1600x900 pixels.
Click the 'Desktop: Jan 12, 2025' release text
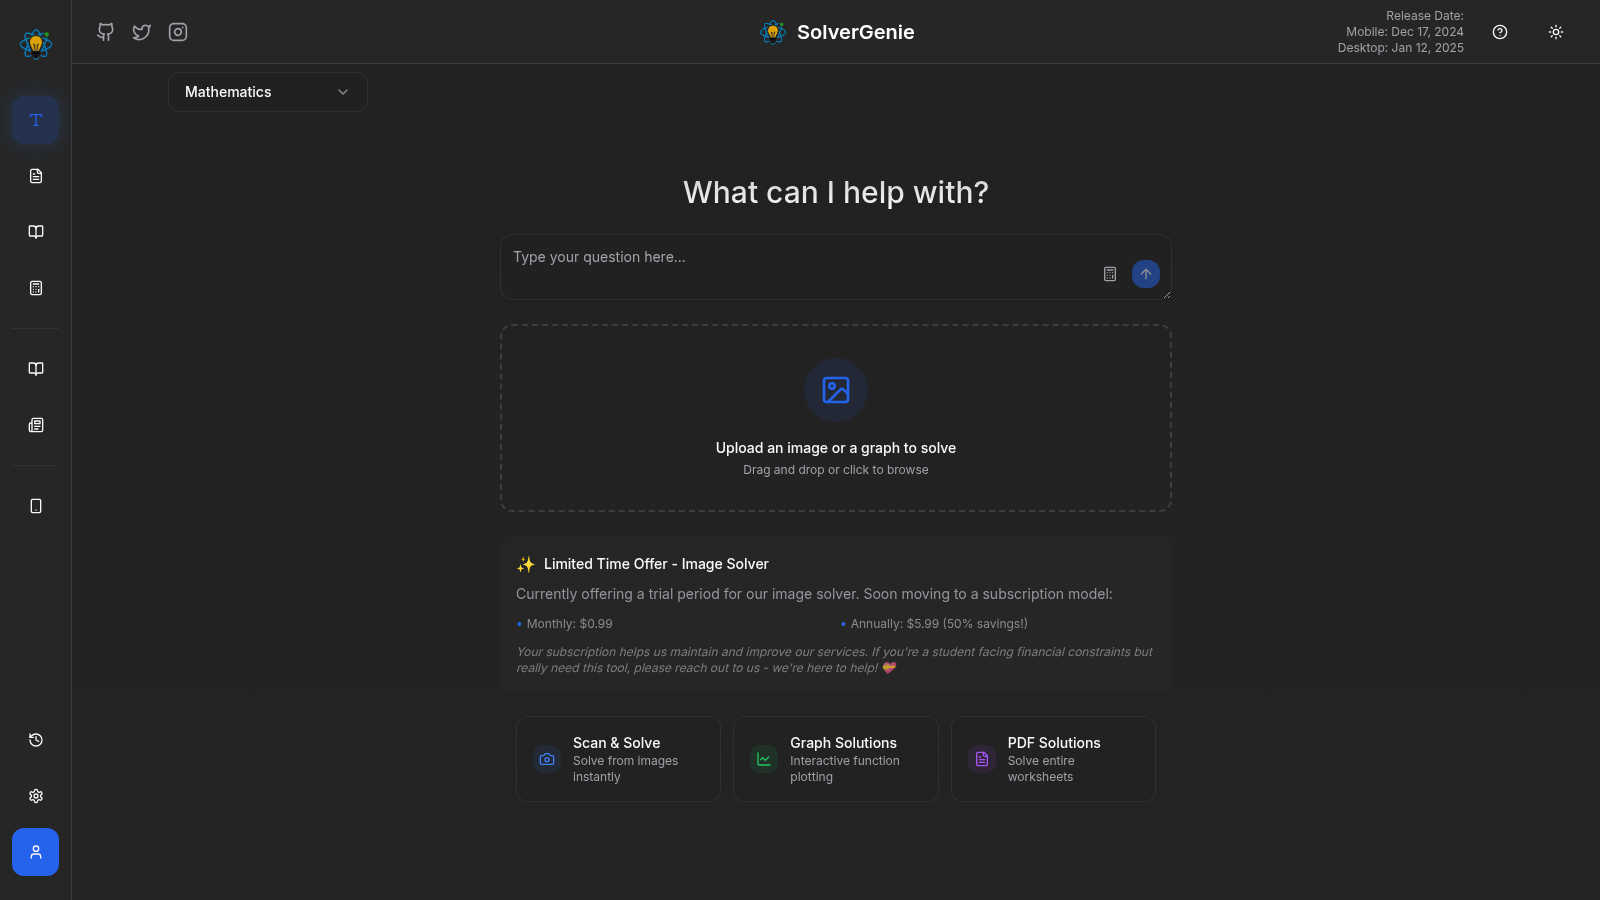click(1400, 48)
